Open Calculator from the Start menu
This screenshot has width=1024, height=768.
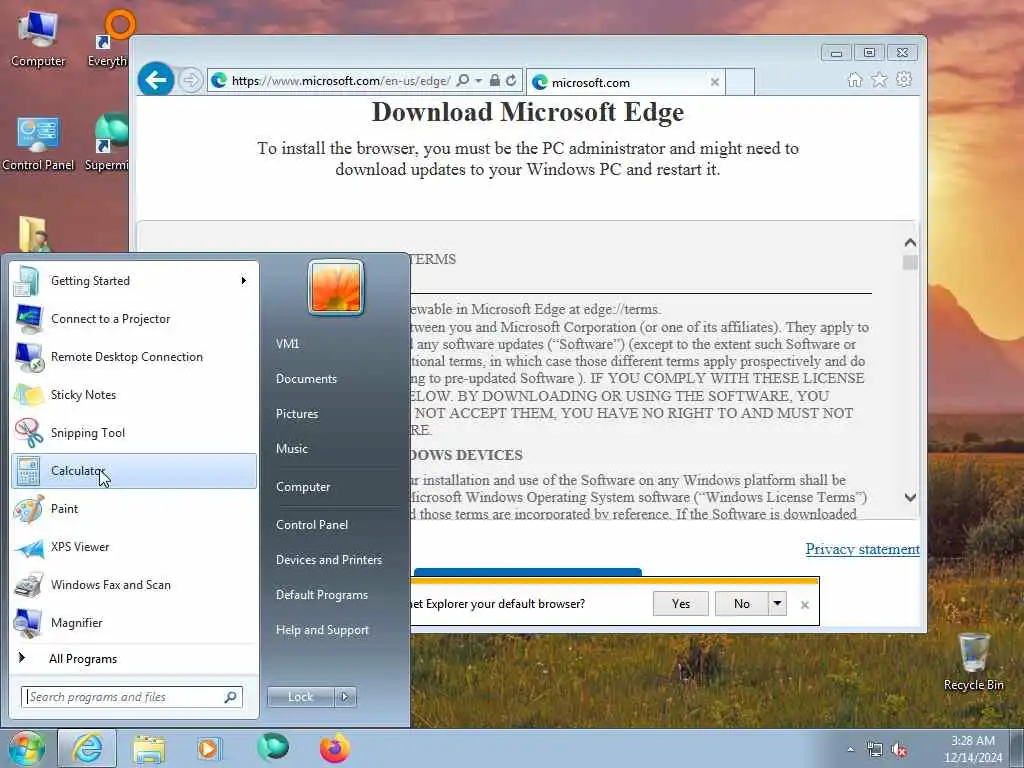pyautogui.click(x=134, y=471)
